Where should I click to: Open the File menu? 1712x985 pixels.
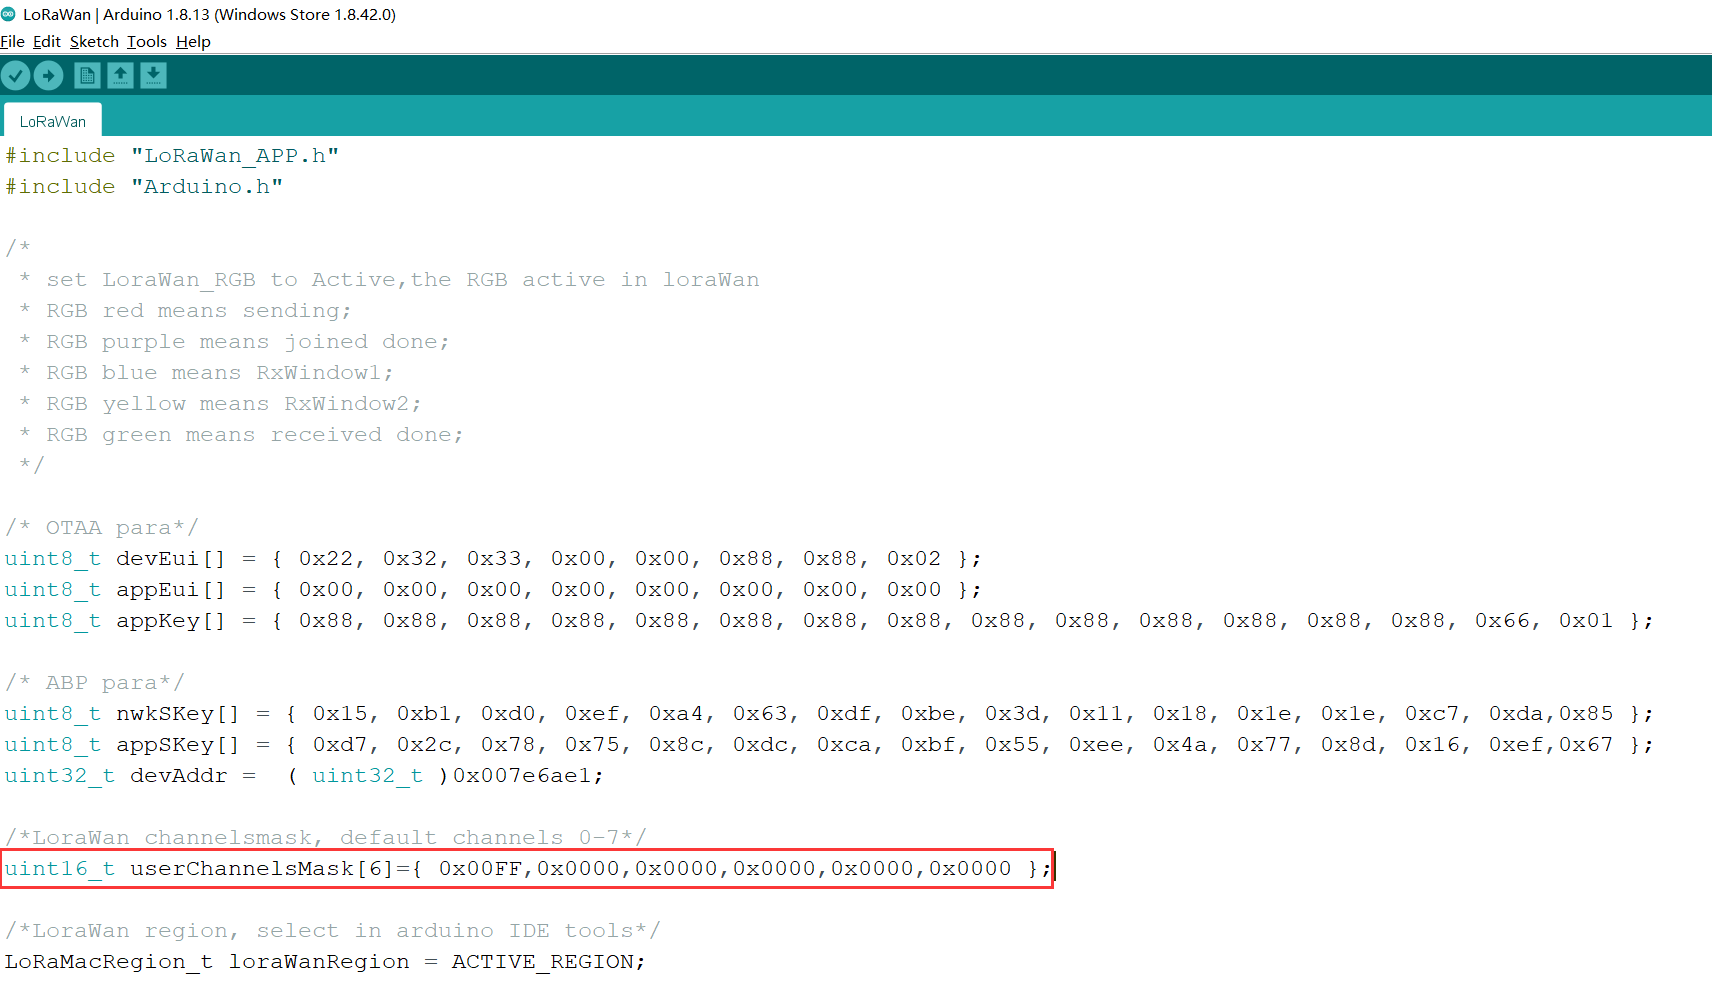pos(12,42)
